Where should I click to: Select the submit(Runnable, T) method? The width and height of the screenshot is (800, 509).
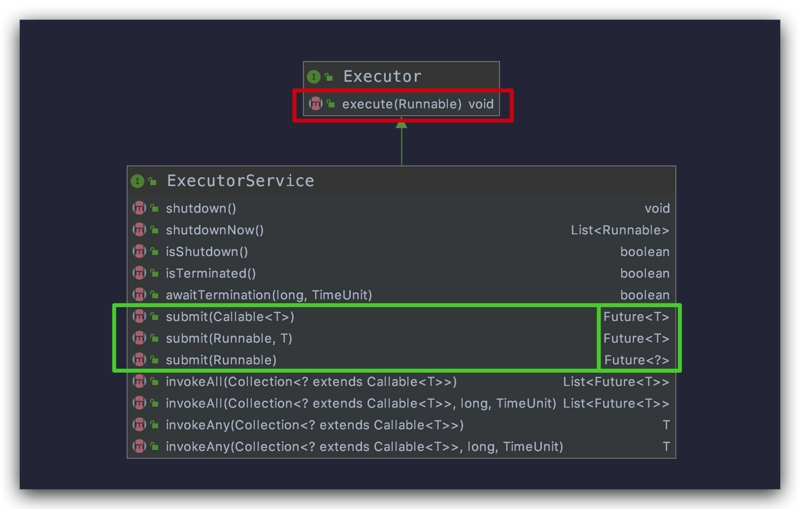[x=229, y=338]
